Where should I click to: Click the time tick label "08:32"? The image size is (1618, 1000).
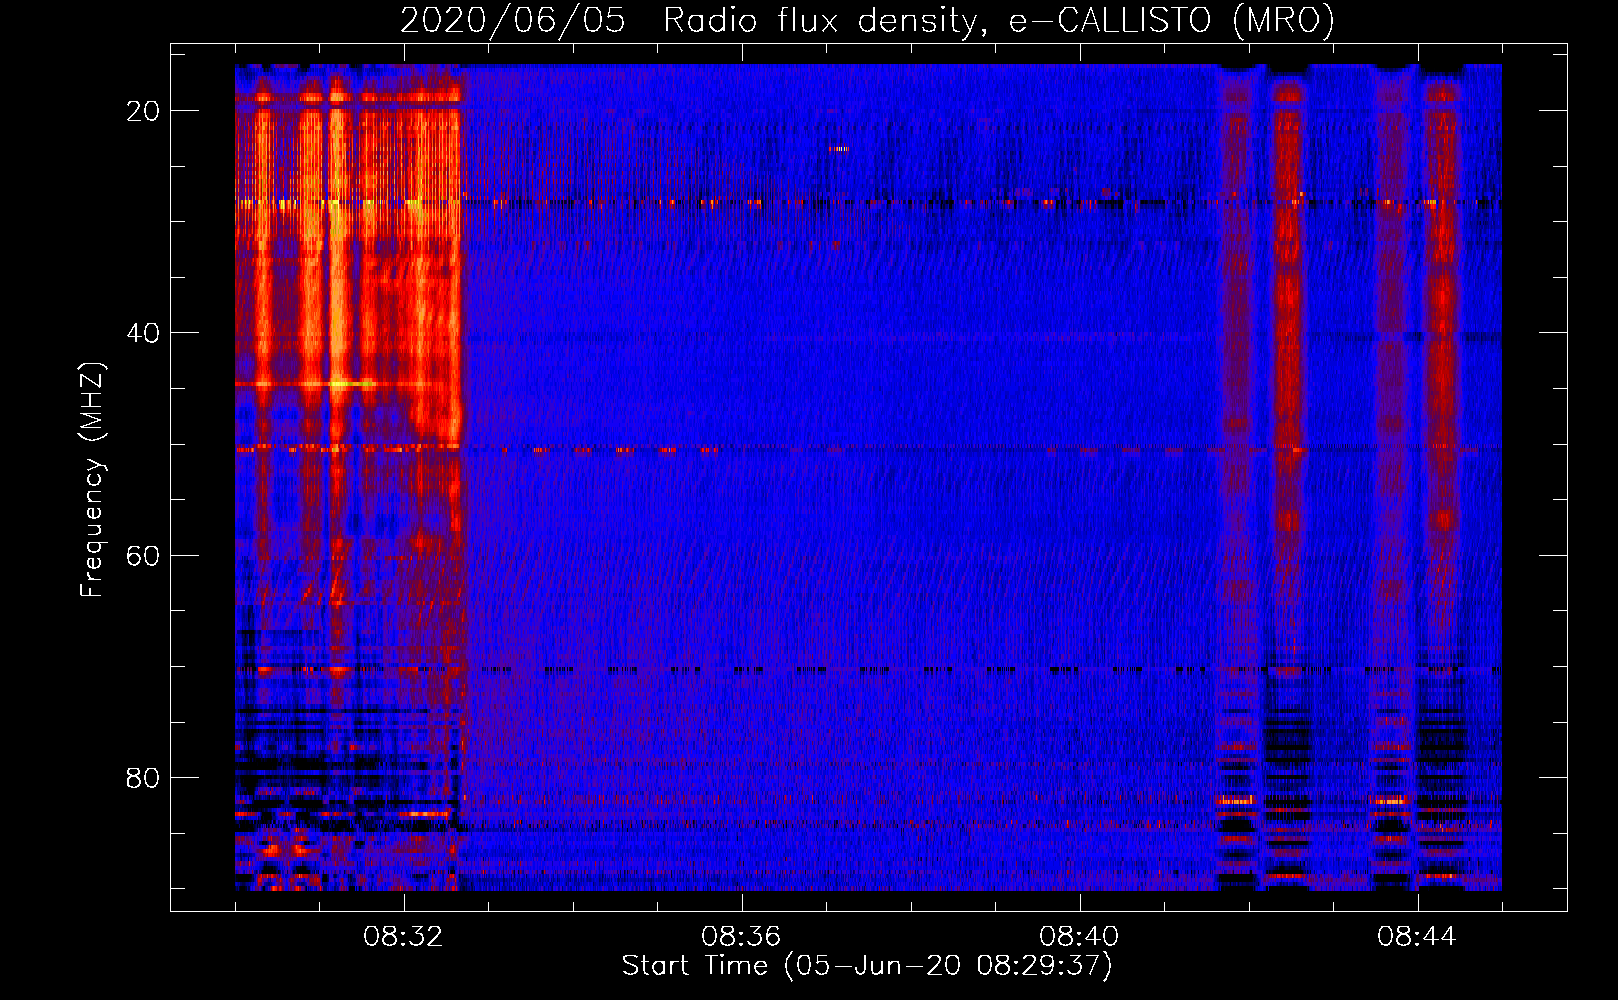click(x=403, y=937)
